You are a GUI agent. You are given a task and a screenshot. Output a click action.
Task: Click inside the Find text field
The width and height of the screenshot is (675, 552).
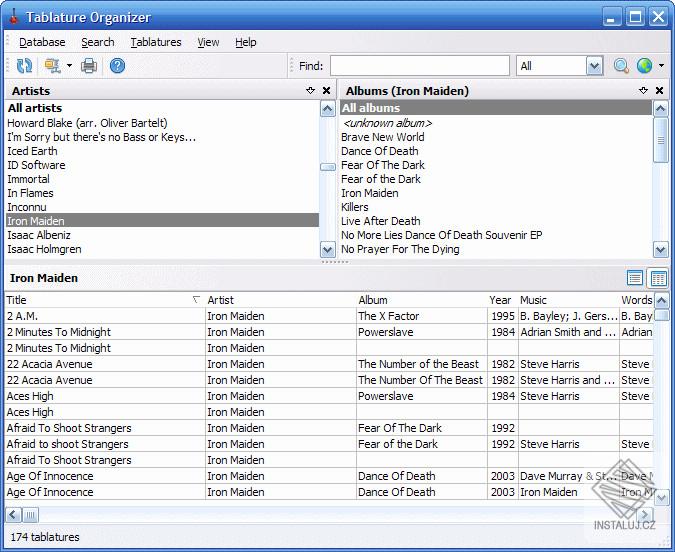[x=420, y=66]
